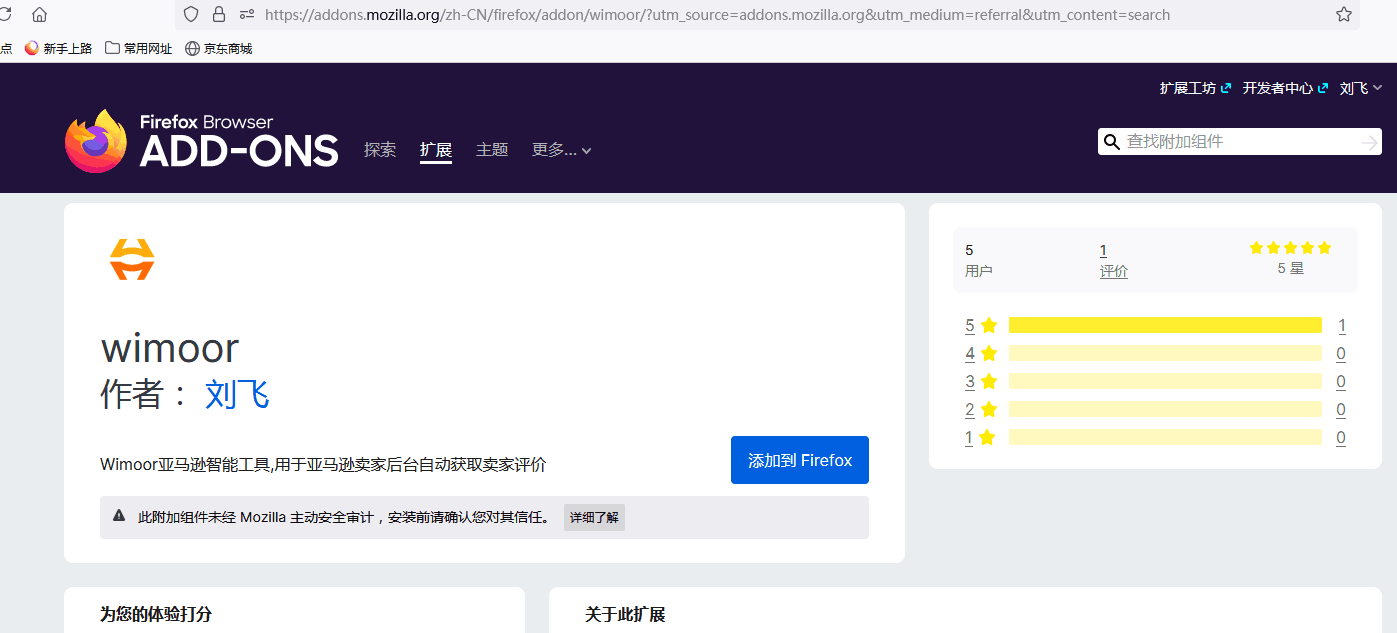
Task: Click the search submit arrow icon
Action: tap(1370, 143)
